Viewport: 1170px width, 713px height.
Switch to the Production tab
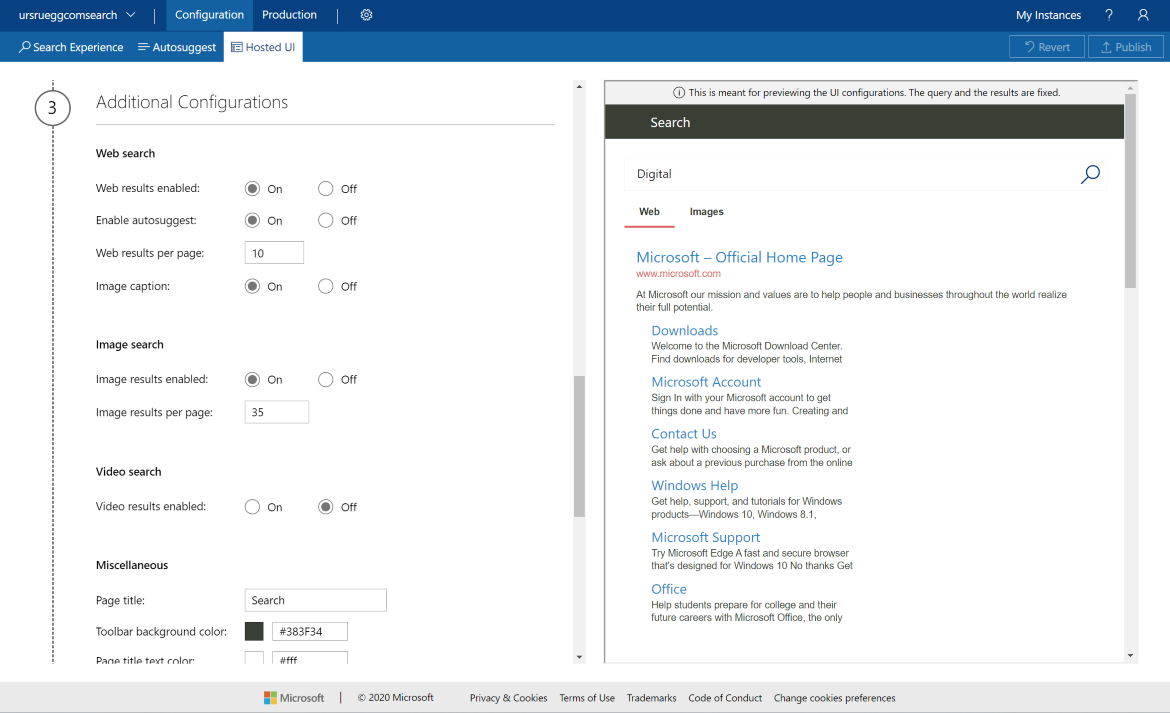(x=290, y=15)
